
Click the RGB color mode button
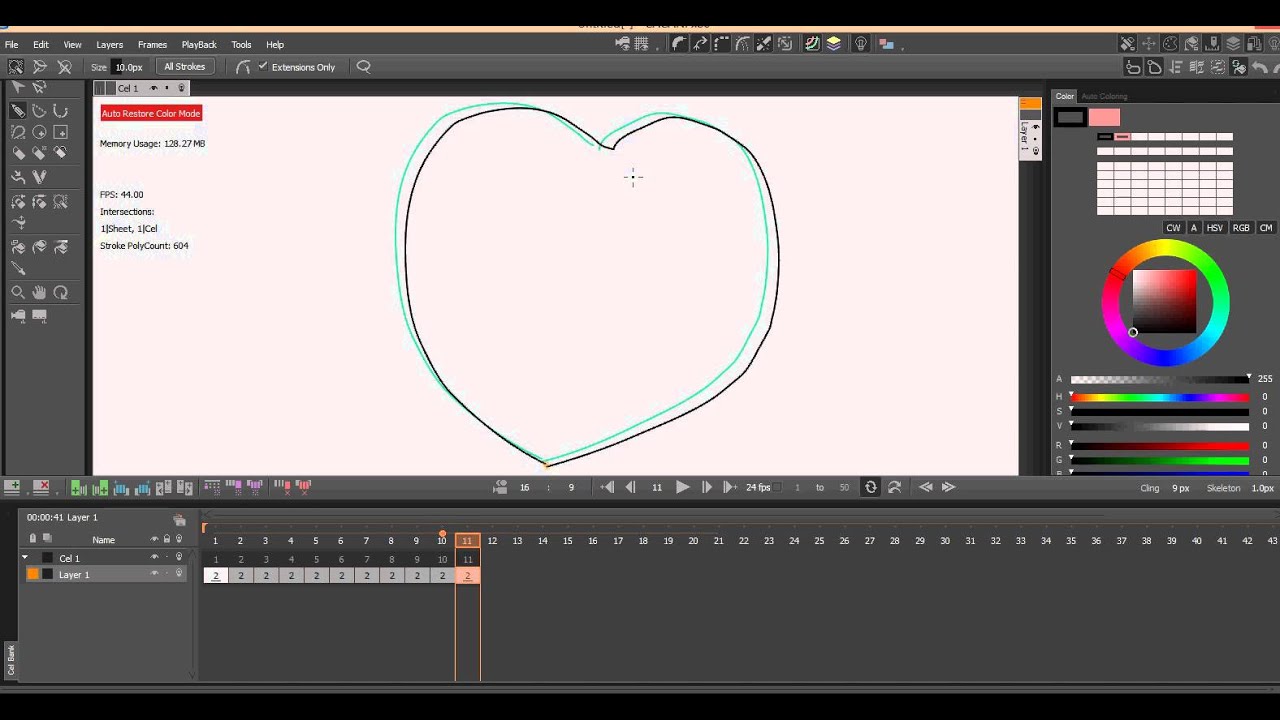[1241, 228]
